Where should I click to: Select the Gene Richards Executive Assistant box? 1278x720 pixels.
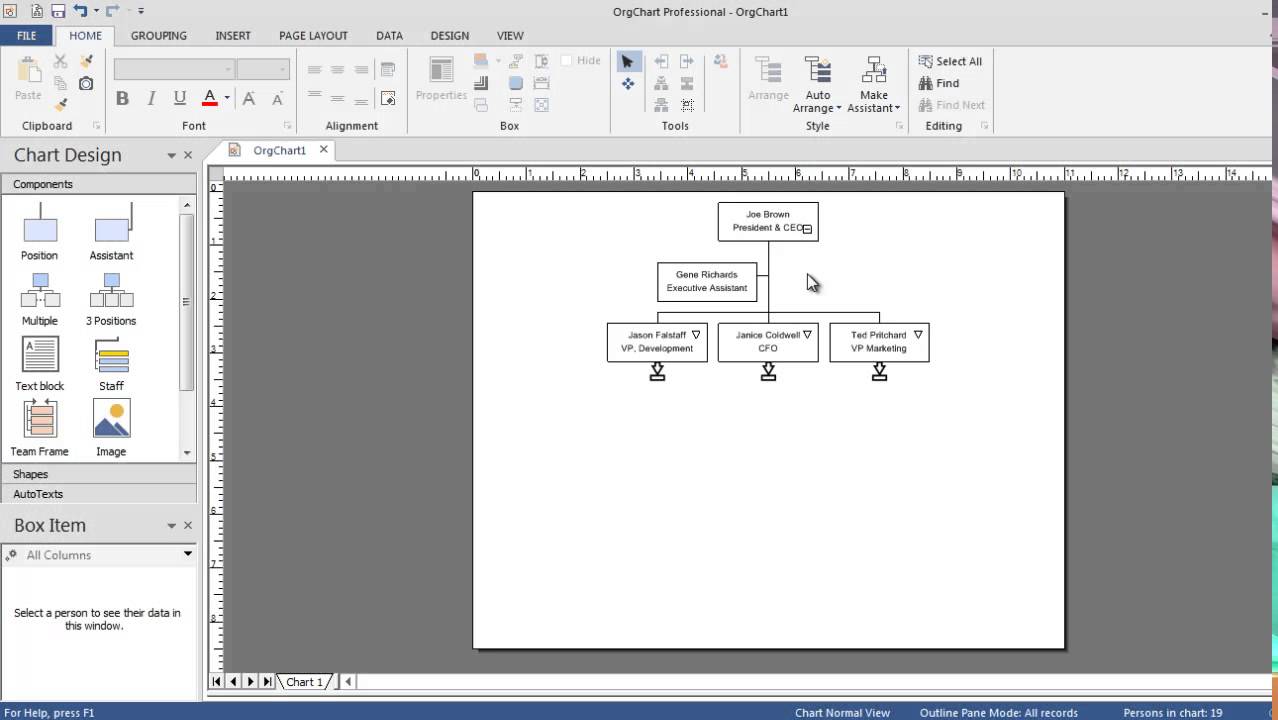coord(707,282)
